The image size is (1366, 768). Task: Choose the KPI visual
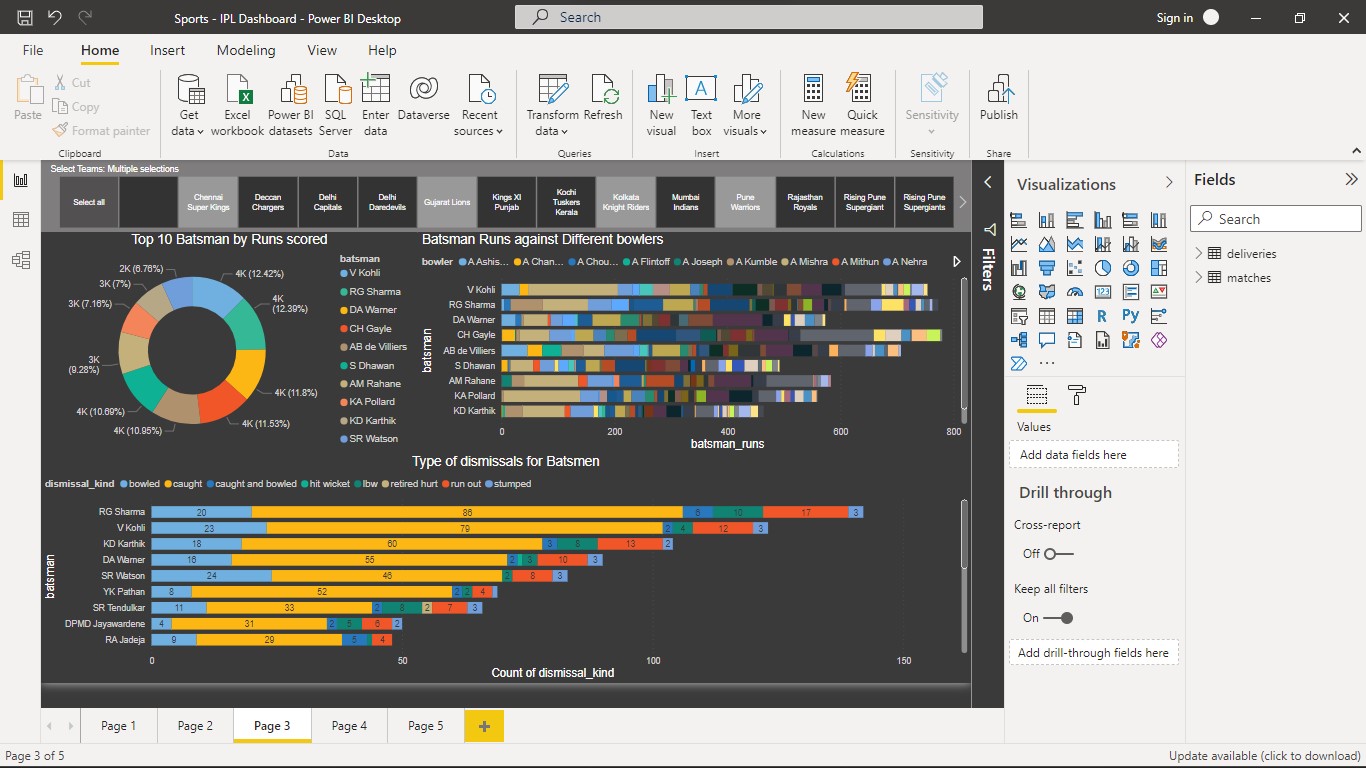pyautogui.click(x=1159, y=292)
